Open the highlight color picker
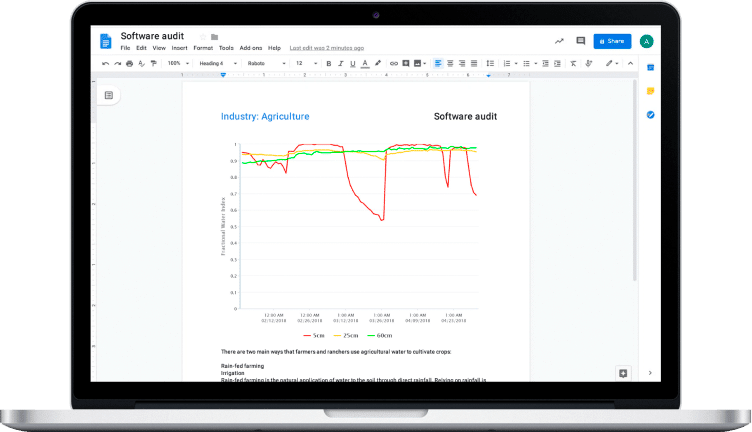 click(x=378, y=63)
